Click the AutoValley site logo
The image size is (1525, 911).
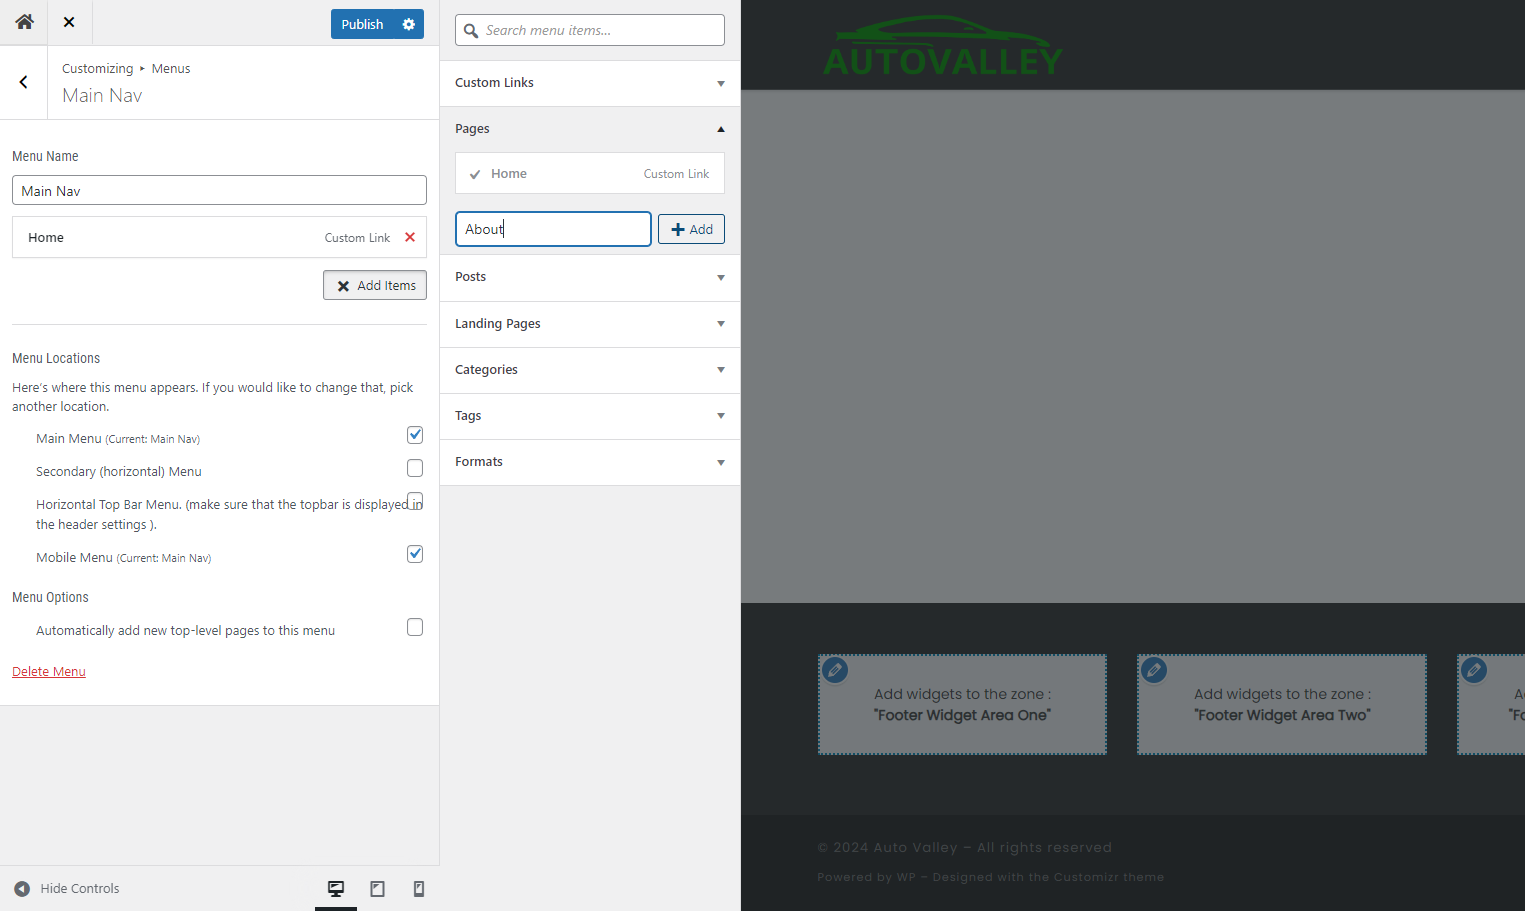[942, 46]
